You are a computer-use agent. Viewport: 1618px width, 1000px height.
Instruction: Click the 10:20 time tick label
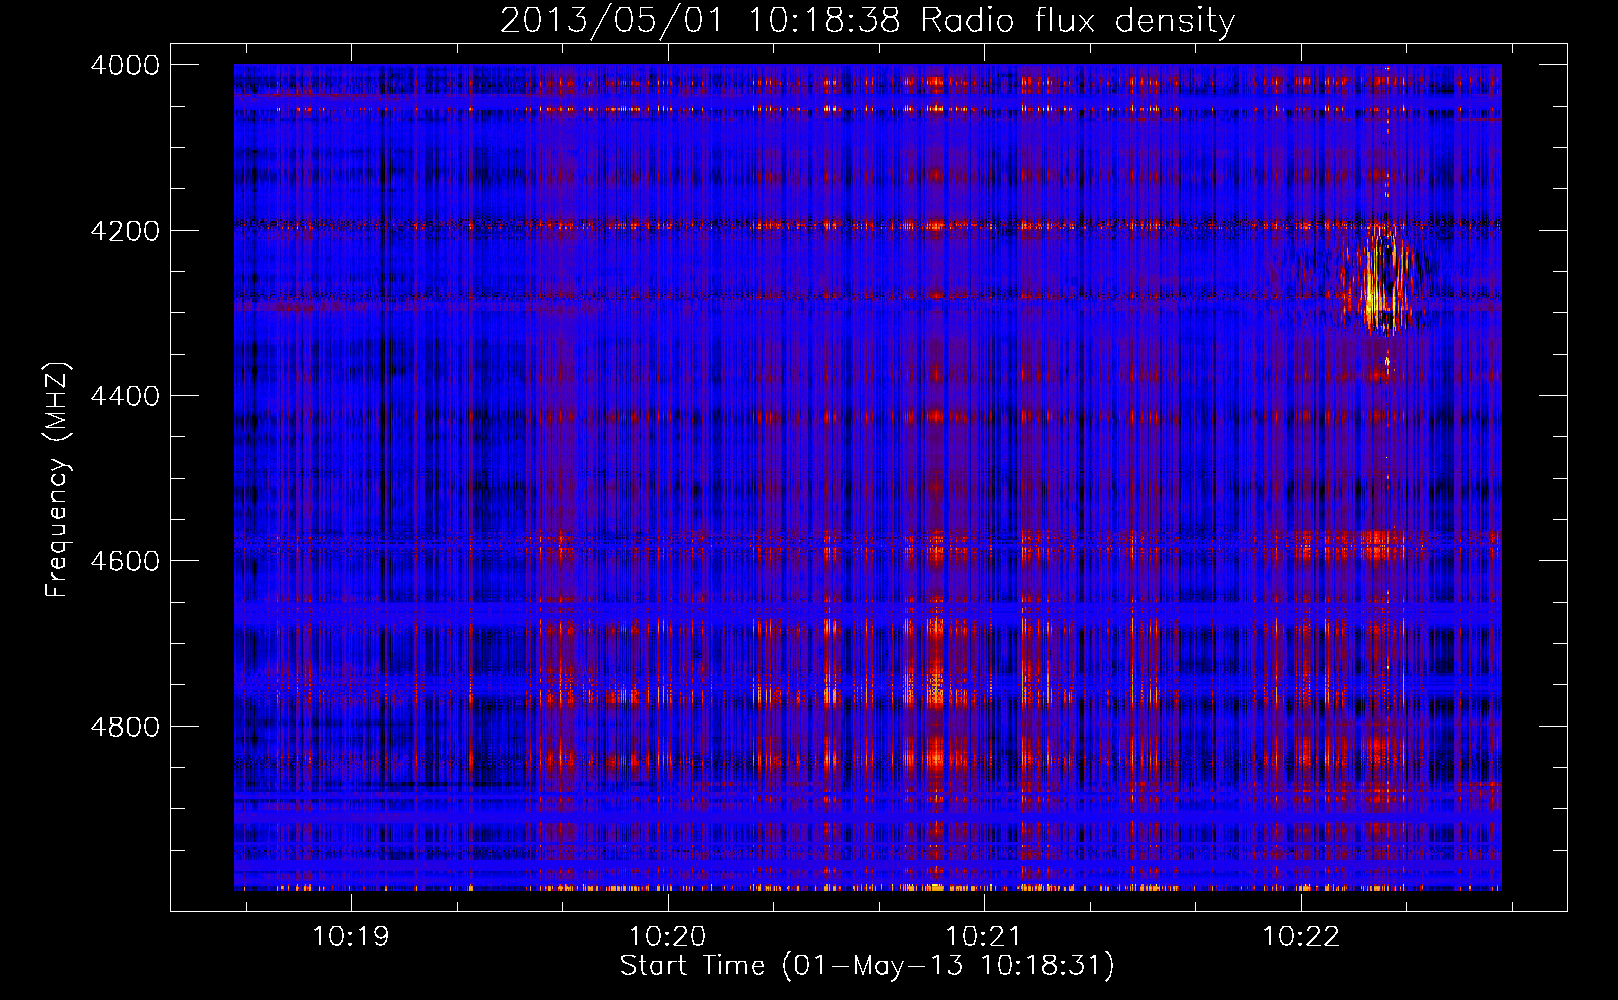click(x=667, y=937)
